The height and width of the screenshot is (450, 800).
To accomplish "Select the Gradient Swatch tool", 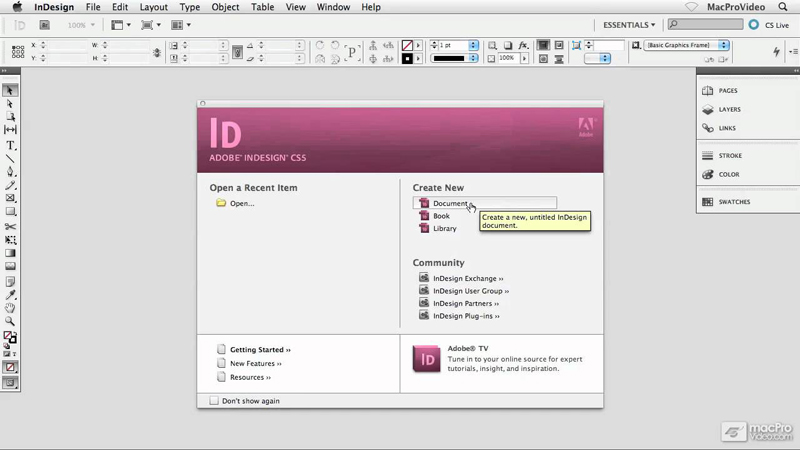I will pos(10,253).
